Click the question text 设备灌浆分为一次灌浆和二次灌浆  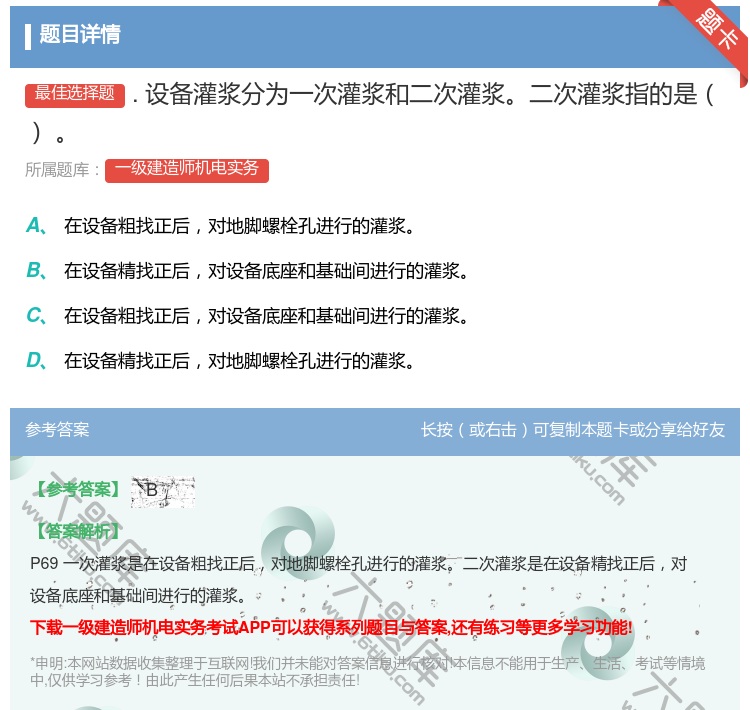(x=373, y=113)
